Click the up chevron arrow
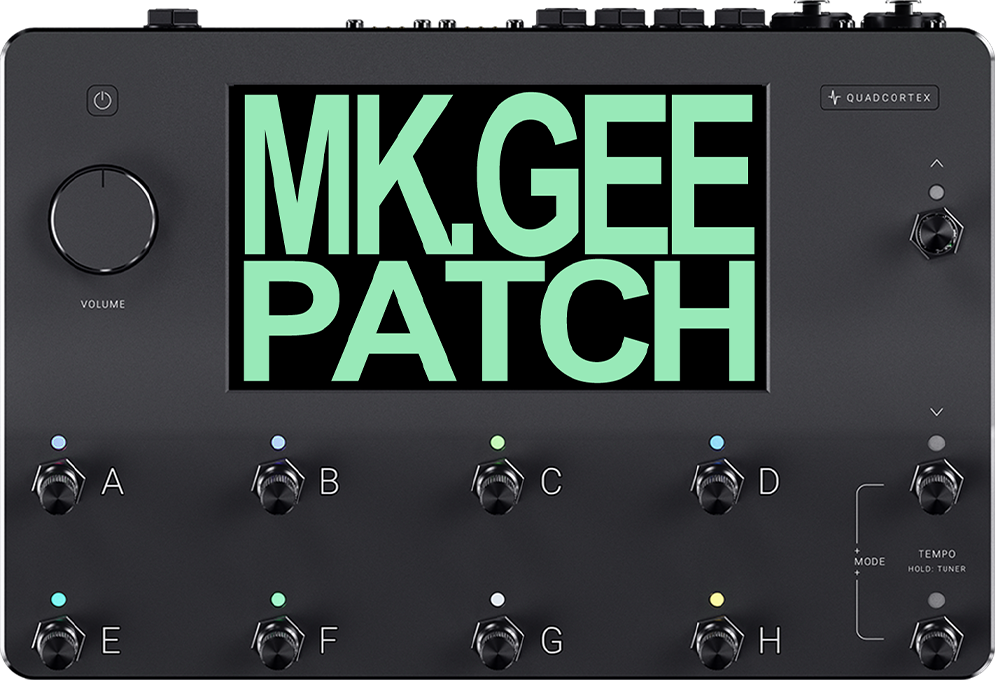 (937, 164)
